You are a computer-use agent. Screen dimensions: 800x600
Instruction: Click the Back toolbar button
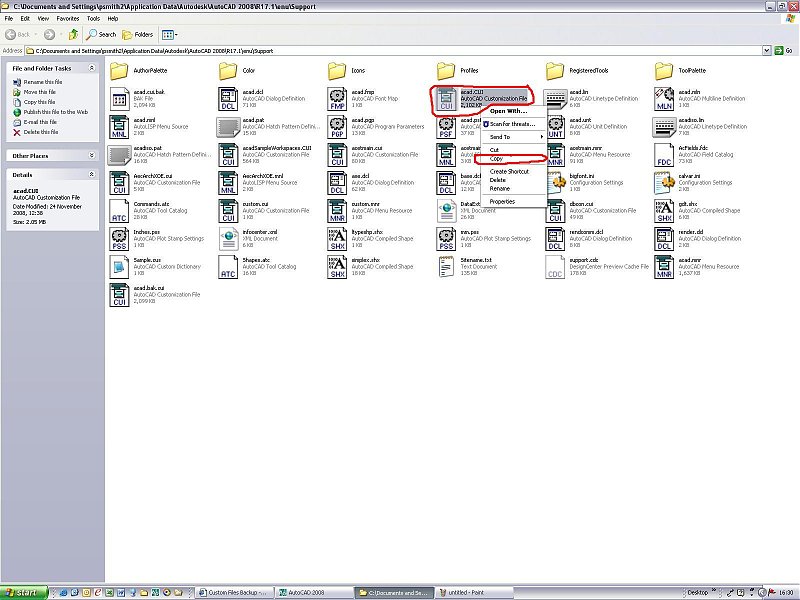[18, 35]
